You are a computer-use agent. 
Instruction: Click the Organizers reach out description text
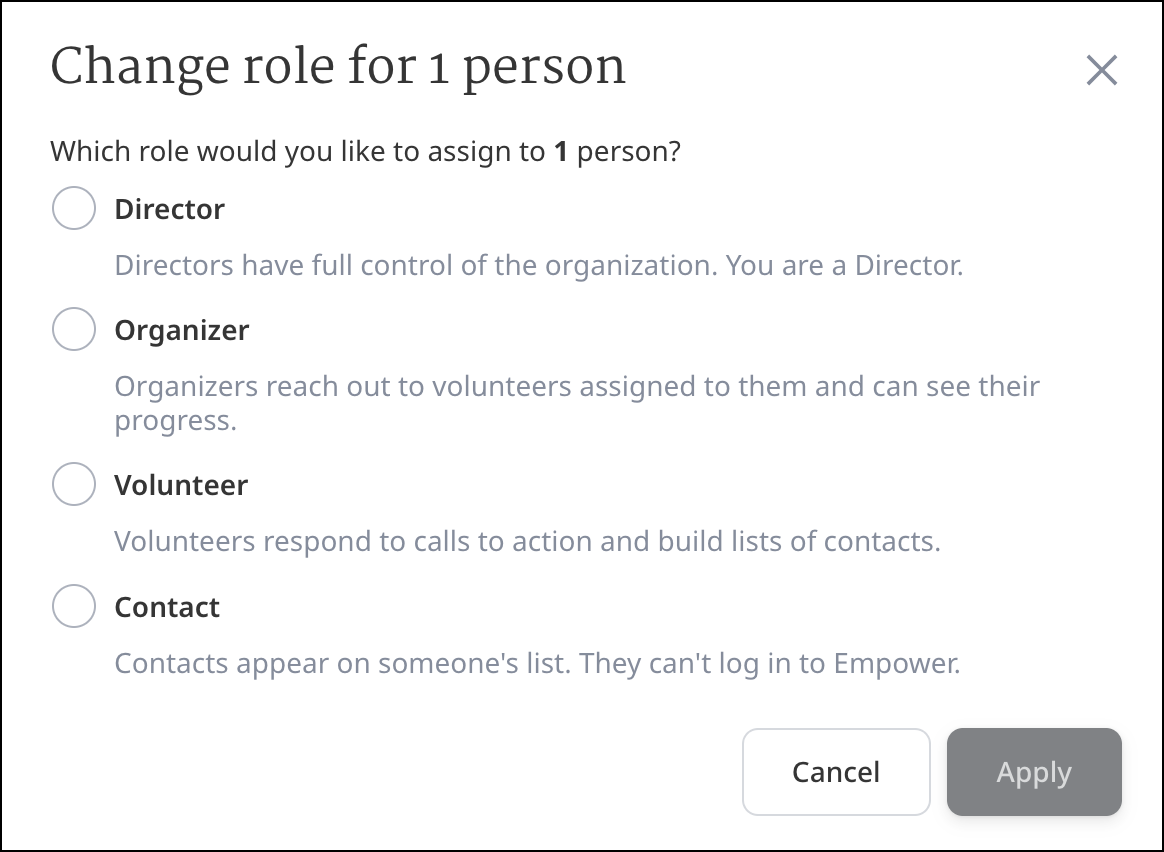tap(577, 387)
